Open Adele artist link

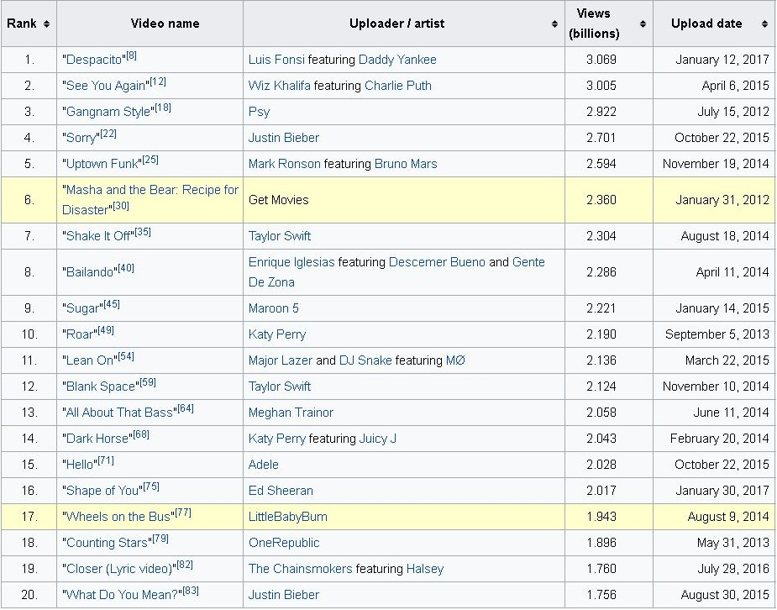[x=263, y=465]
